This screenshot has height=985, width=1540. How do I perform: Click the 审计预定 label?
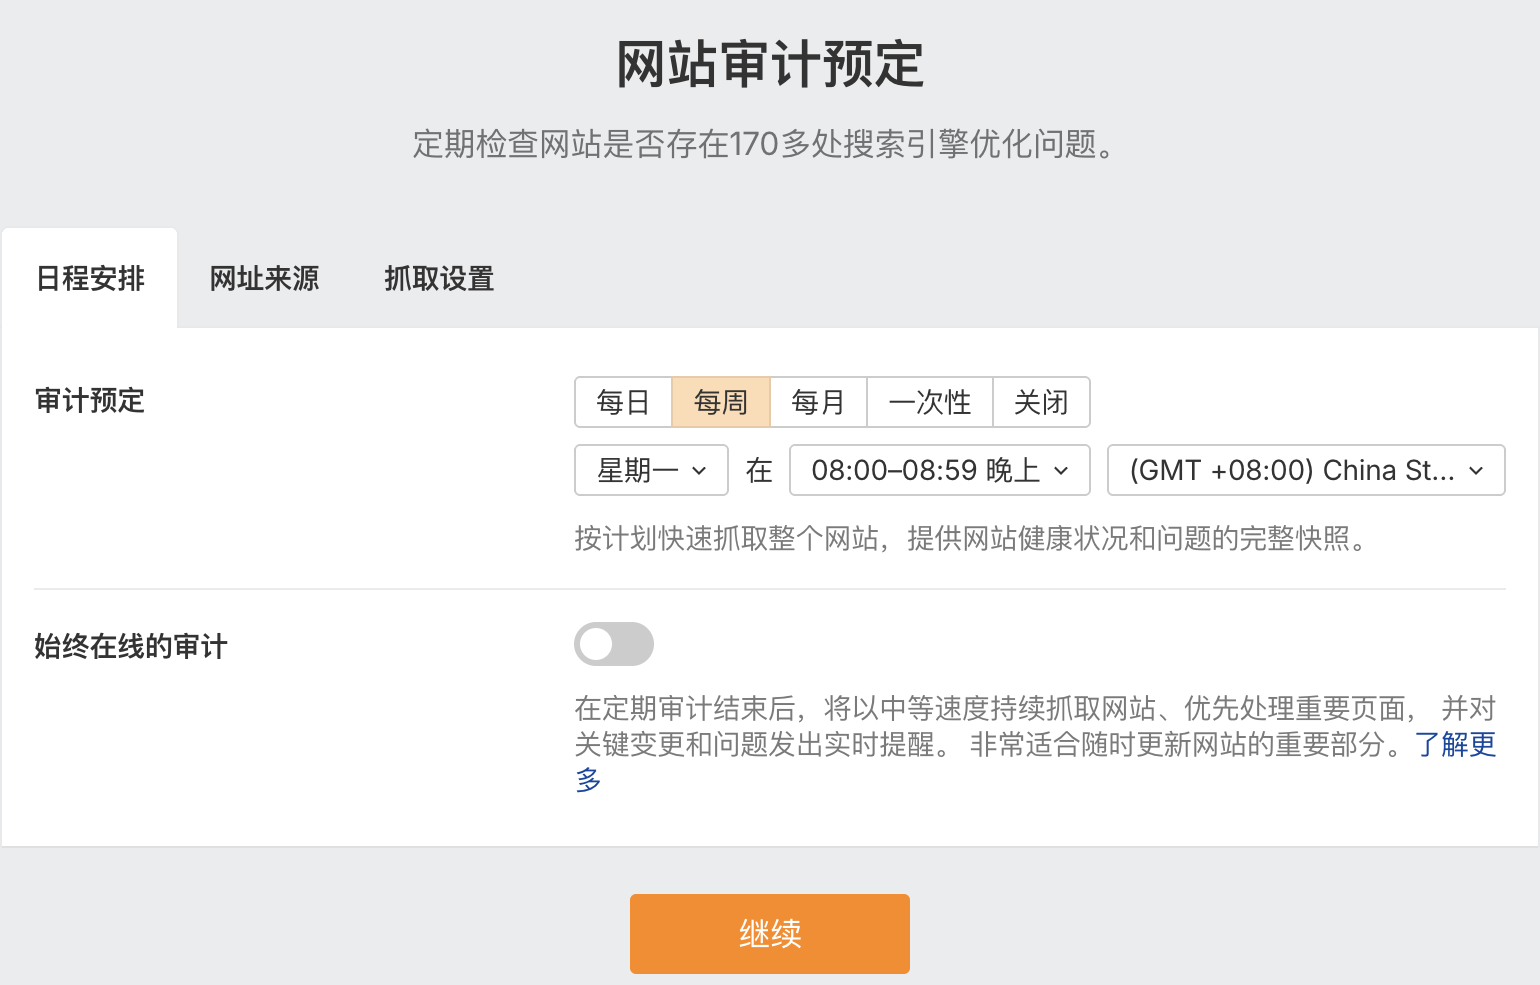[90, 401]
